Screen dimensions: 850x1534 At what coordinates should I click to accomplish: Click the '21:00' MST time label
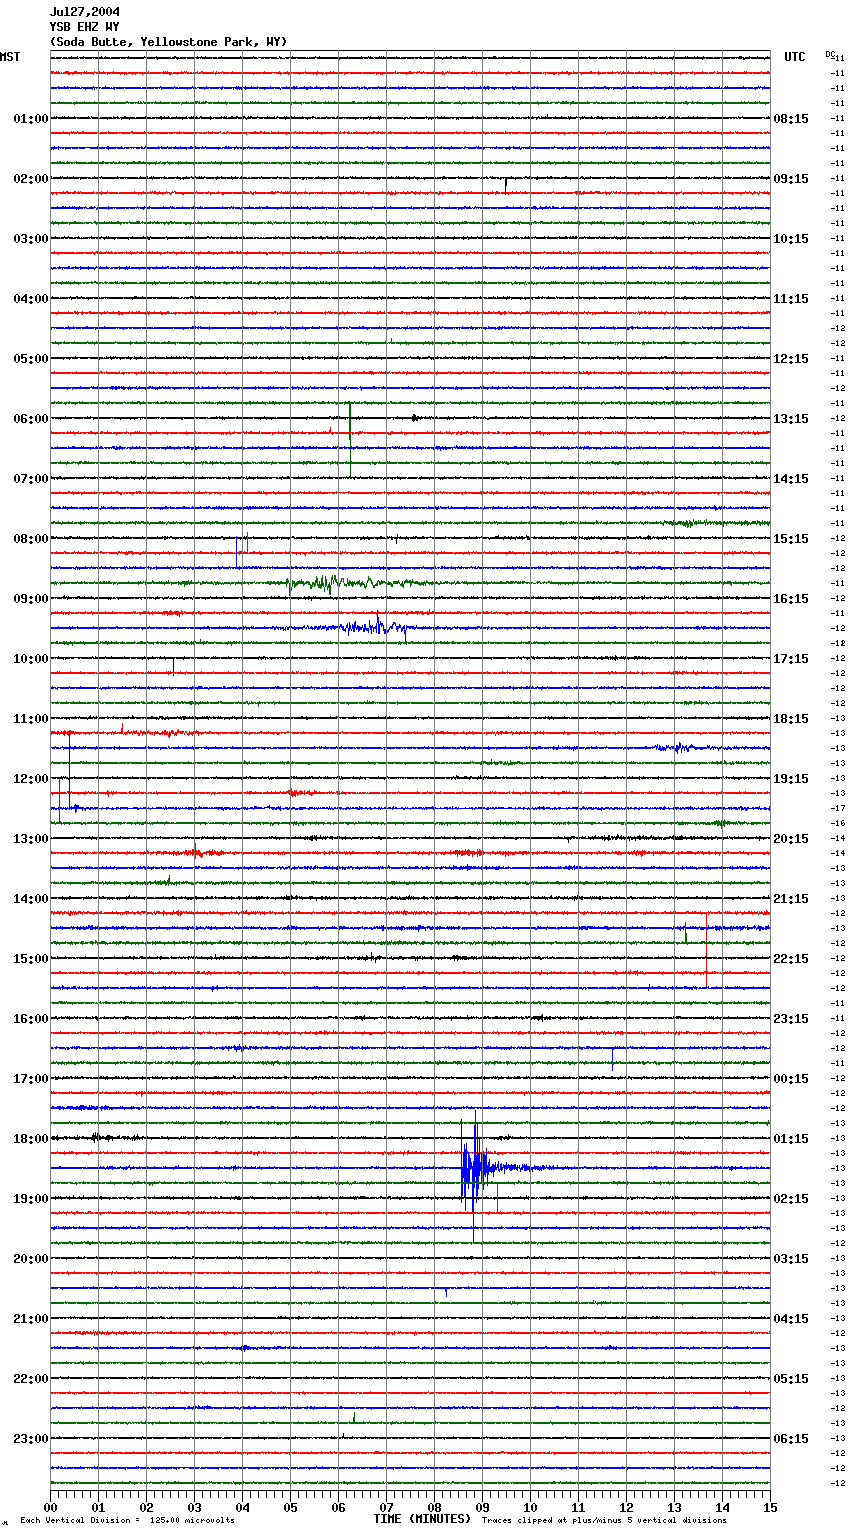[x=31, y=1319]
